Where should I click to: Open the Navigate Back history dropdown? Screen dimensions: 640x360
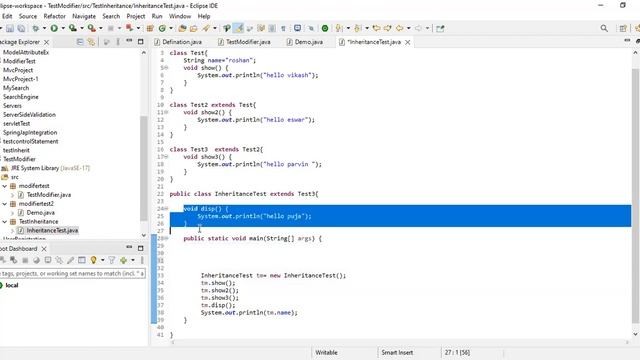pos(408,28)
